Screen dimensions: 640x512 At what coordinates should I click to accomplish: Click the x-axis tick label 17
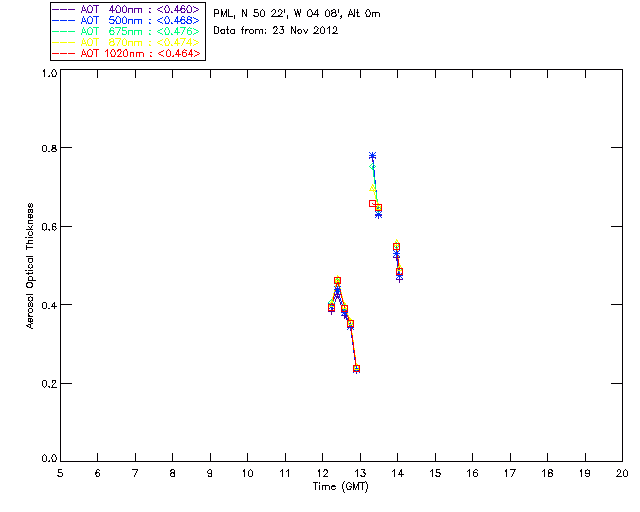(x=510, y=473)
